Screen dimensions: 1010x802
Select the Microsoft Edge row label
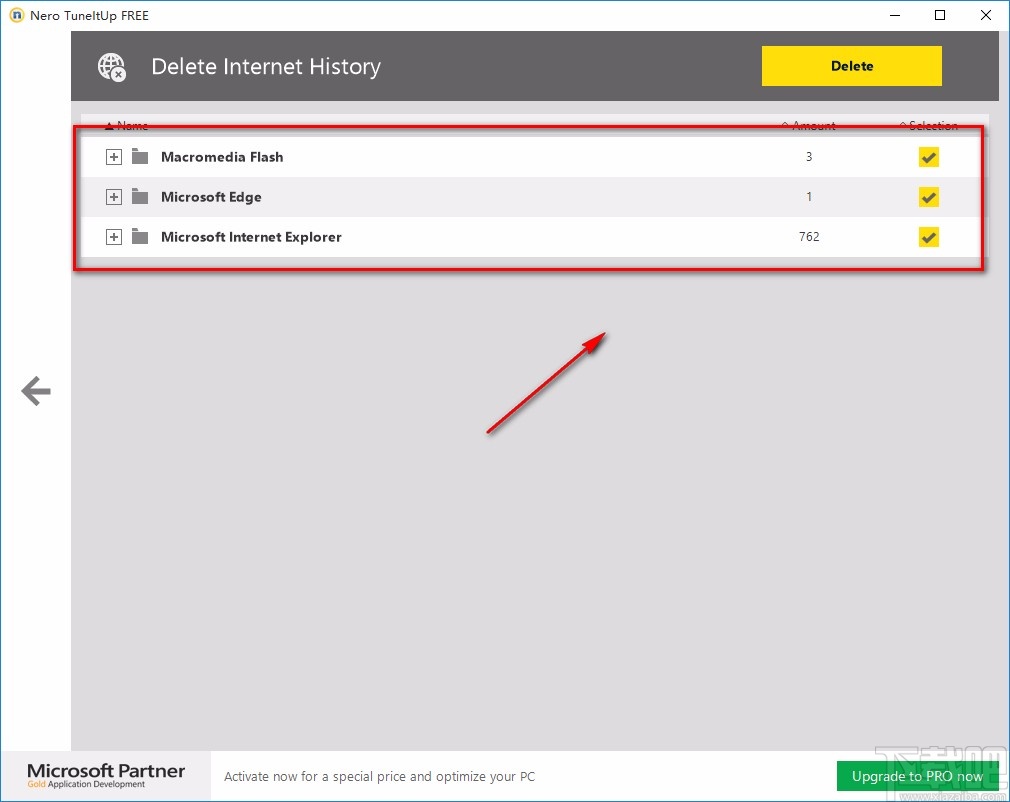(211, 197)
